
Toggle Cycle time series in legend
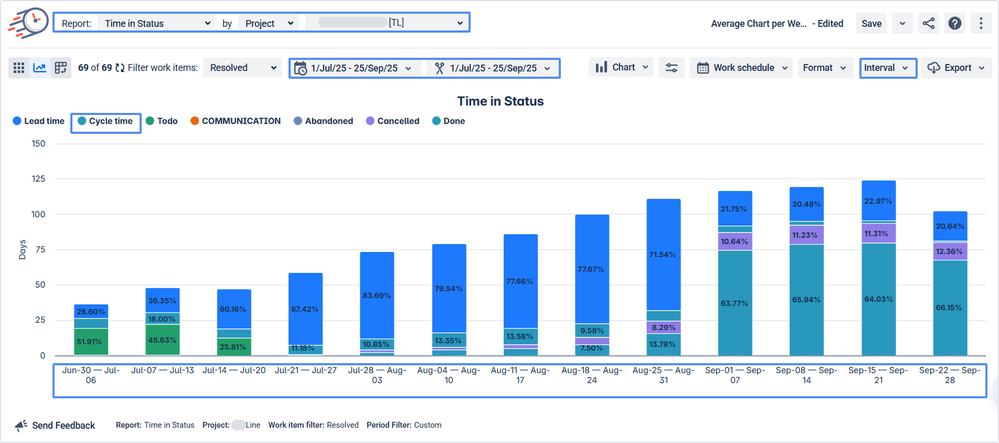click(105, 121)
